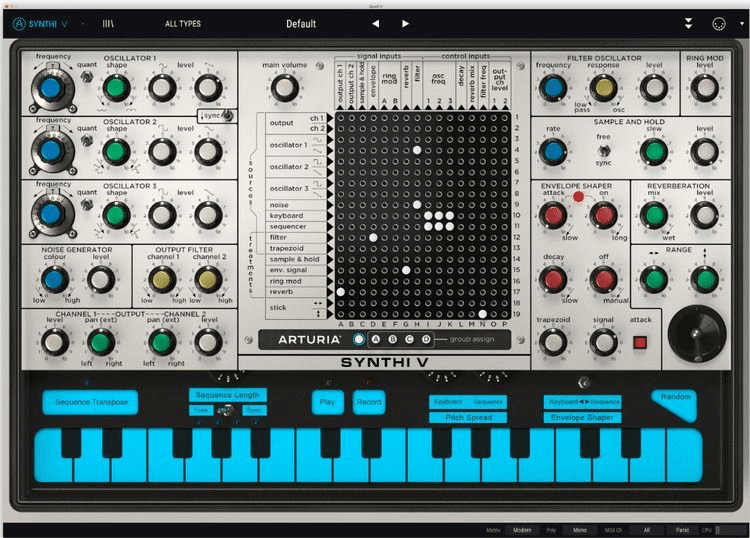Viewport: 750px width, 538px height.
Task: Select group assign B button
Action: coord(393,339)
